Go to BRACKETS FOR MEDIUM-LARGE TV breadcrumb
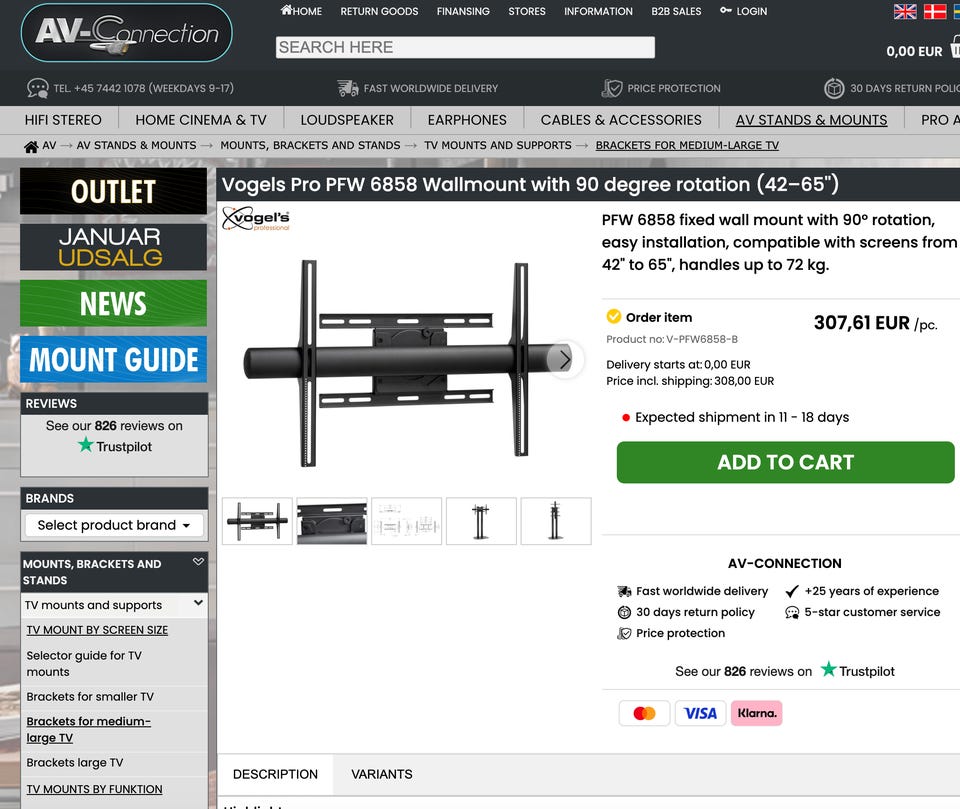This screenshot has width=960, height=809. click(x=687, y=146)
